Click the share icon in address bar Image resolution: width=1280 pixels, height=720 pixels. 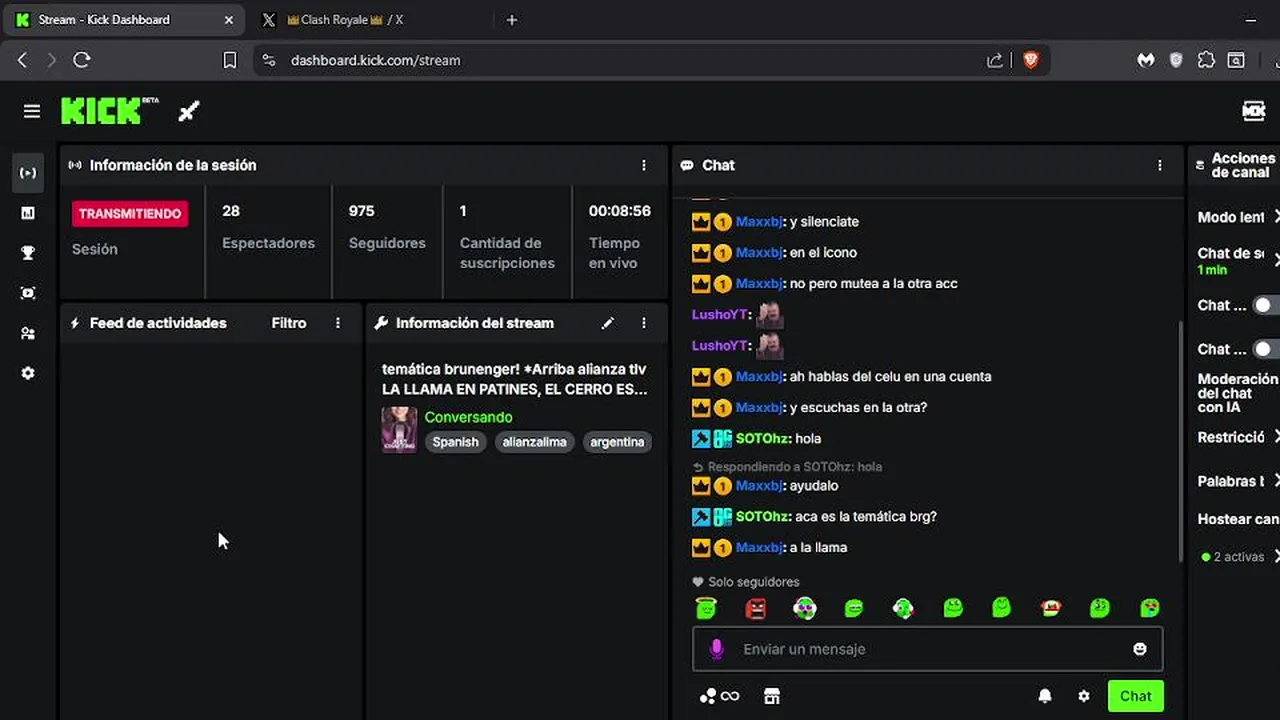[995, 60]
